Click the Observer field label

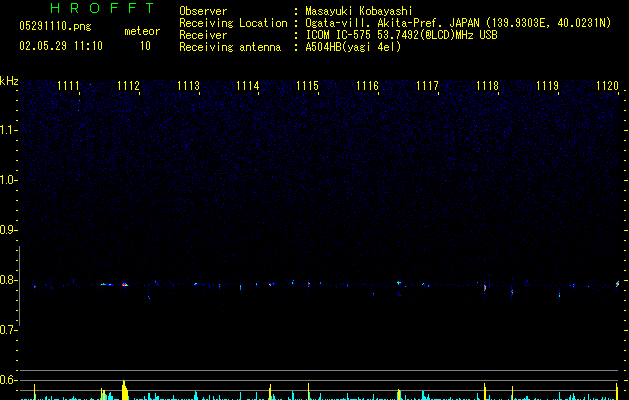(203, 11)
